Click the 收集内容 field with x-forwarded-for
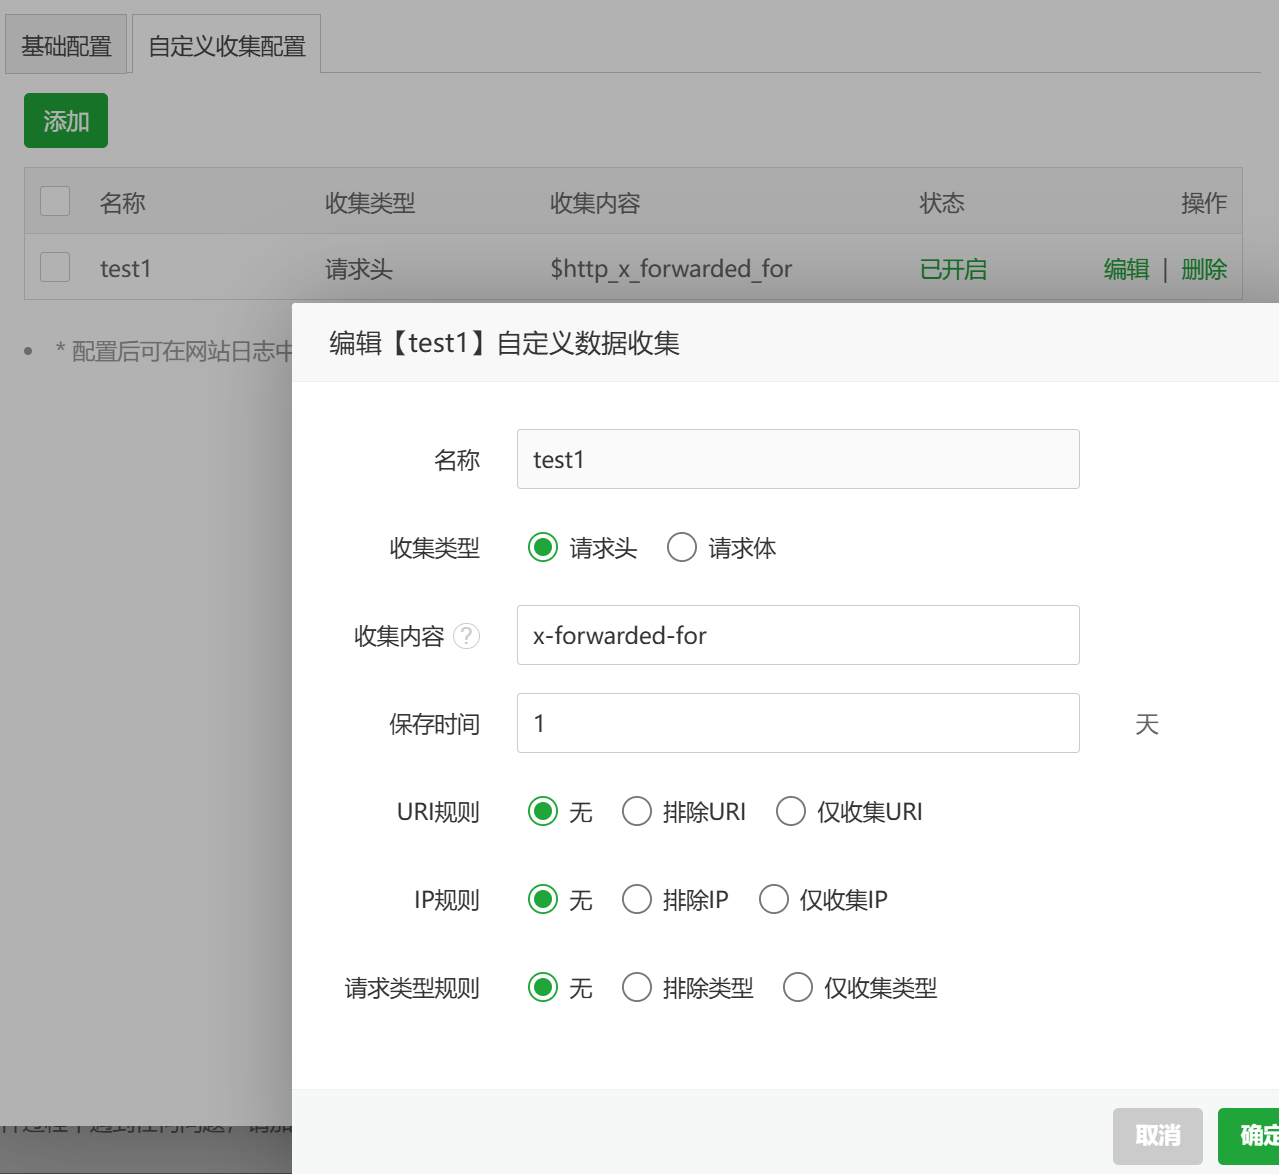 (x=798, y=635)
